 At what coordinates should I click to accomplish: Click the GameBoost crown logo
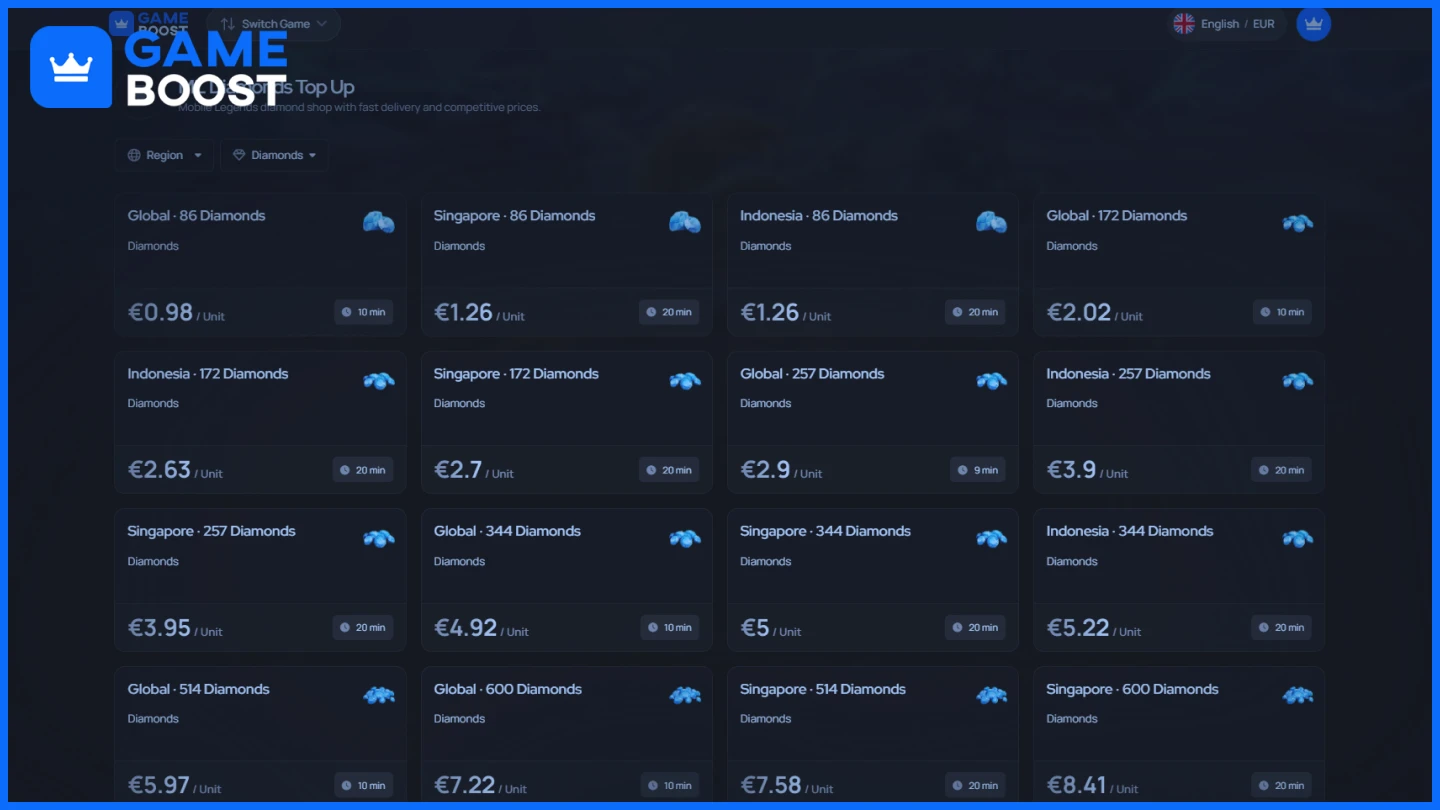[71, 67]
